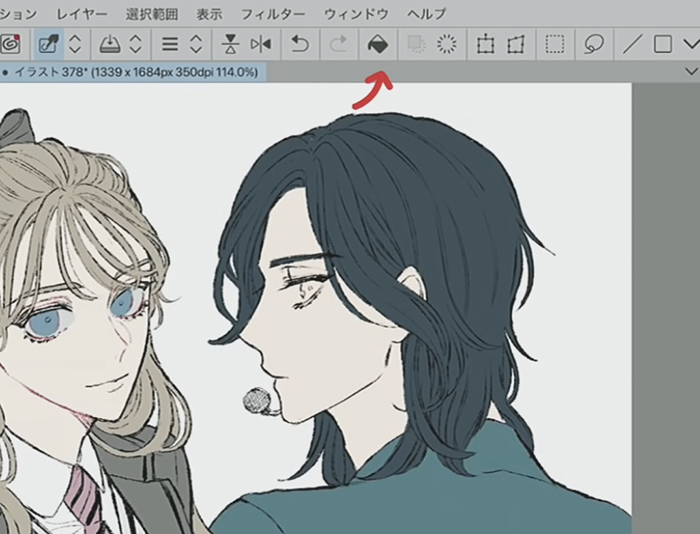Click the save tray icon
This screenshot has width=700, height=534.
(x=109, y=45)
